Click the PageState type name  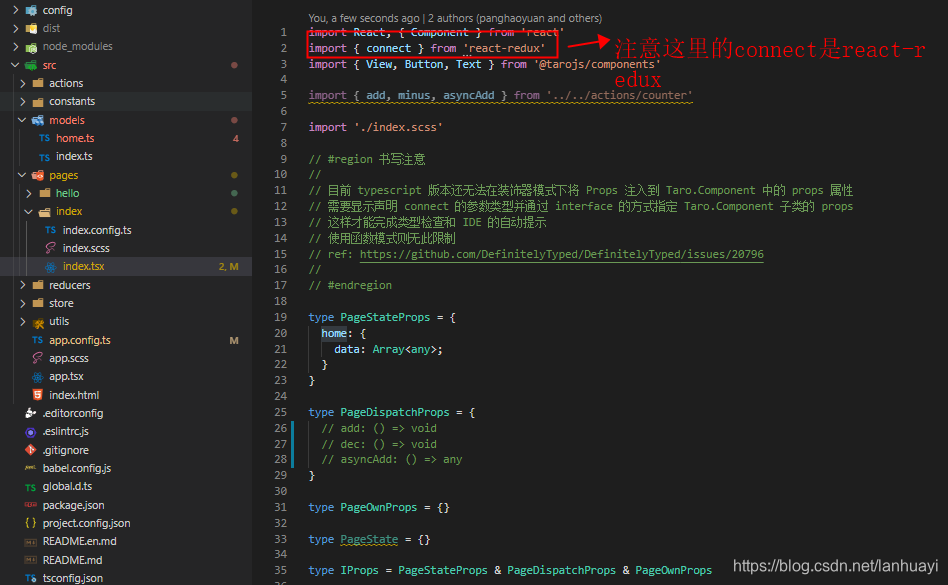pos(369,539)
